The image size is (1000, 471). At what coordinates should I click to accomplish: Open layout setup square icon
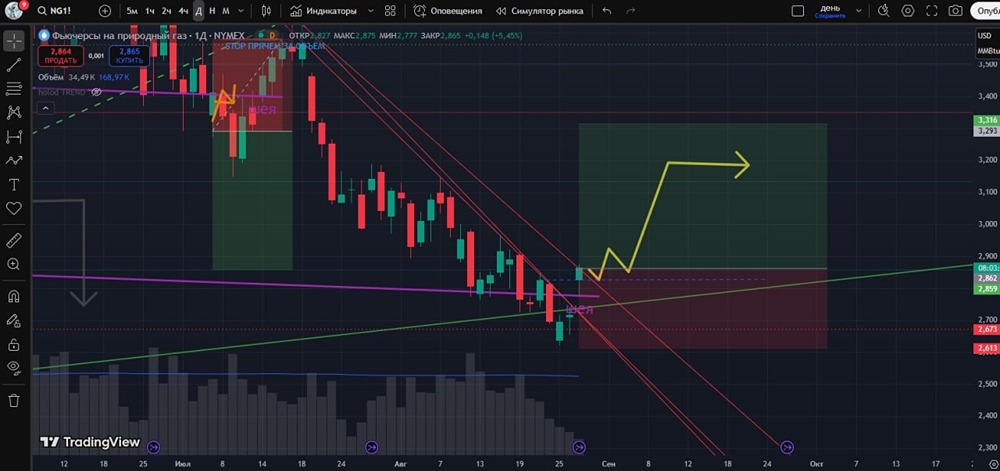coord(798,11)
